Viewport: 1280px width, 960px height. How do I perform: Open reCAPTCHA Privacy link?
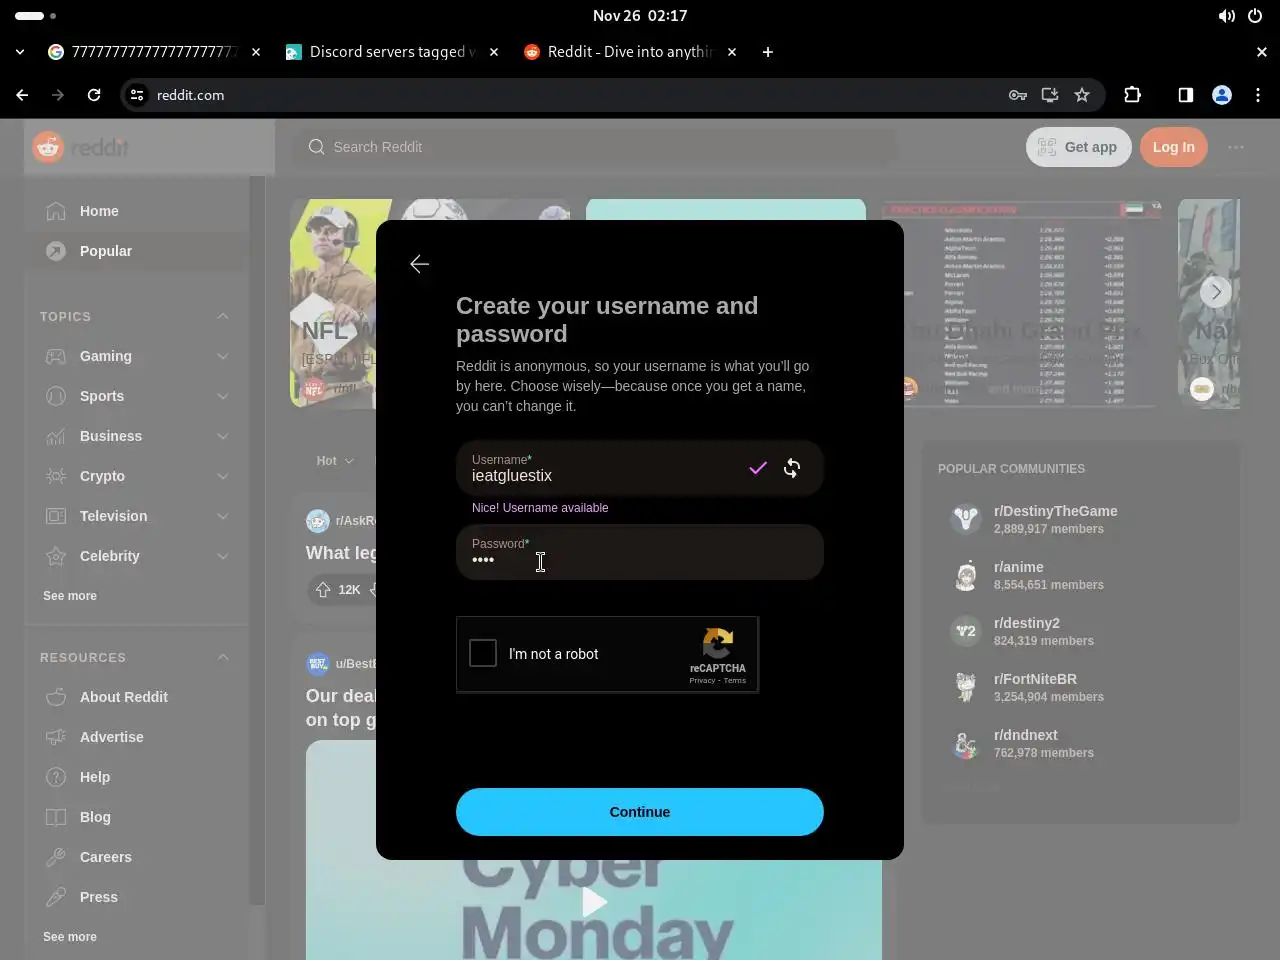click(702, 681)
